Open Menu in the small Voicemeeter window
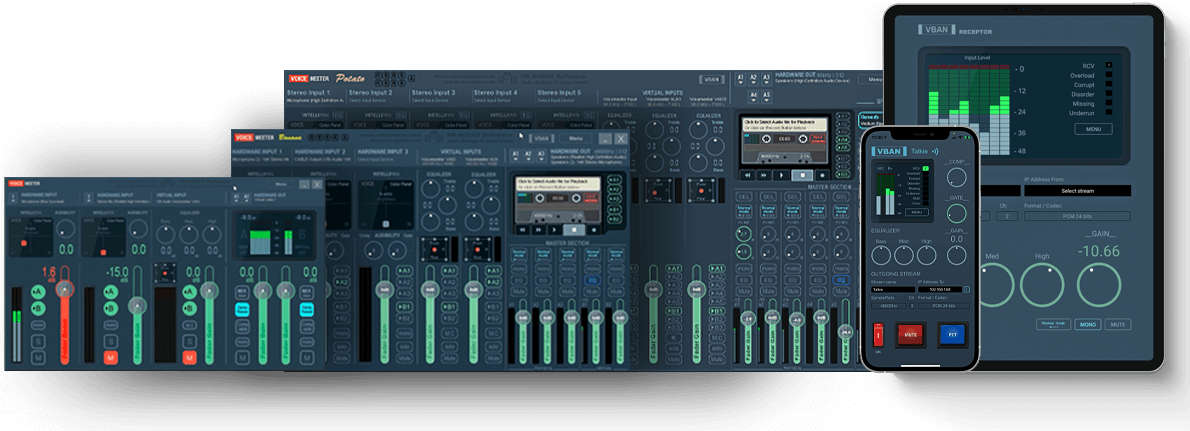 (x=281, y=184)
